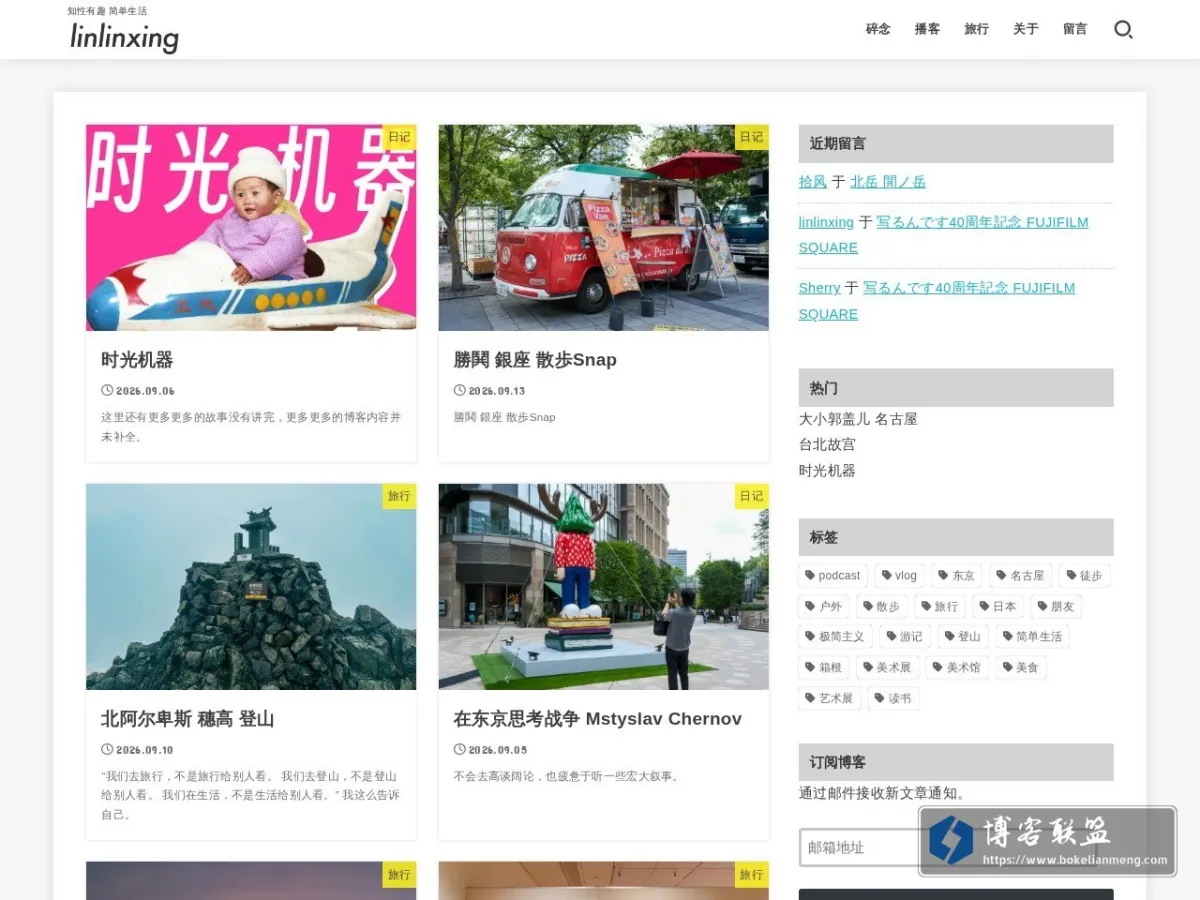Open post title 时光机器 in the card

point(137,360)
